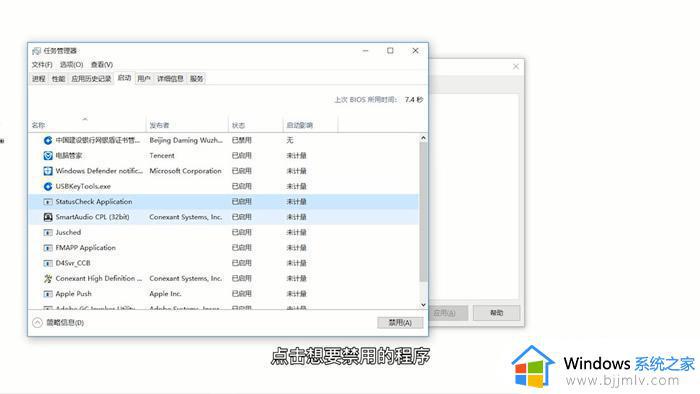Sort by the 发布者 column header

pyautogui.click(x=187, y=125)
